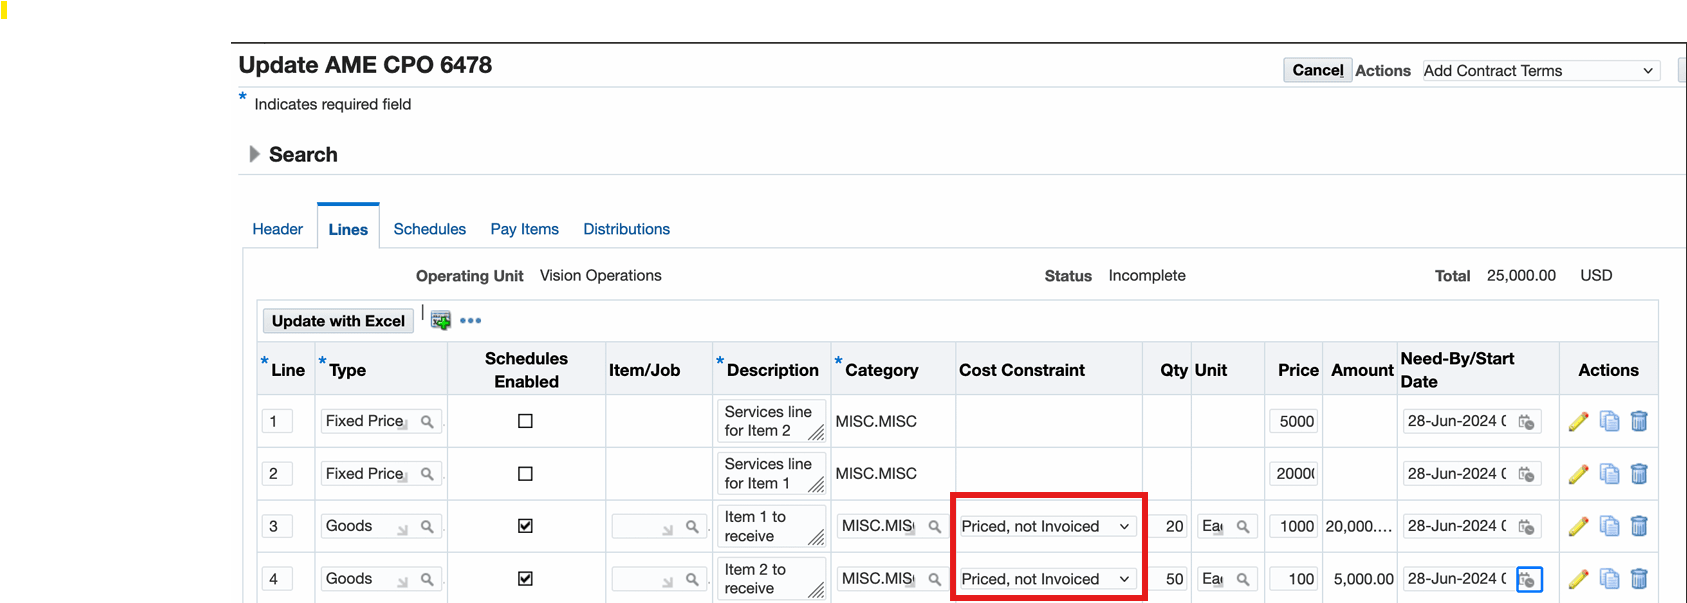
Task: Click the Line number field containing 1
Action: (x=277, y=421)
